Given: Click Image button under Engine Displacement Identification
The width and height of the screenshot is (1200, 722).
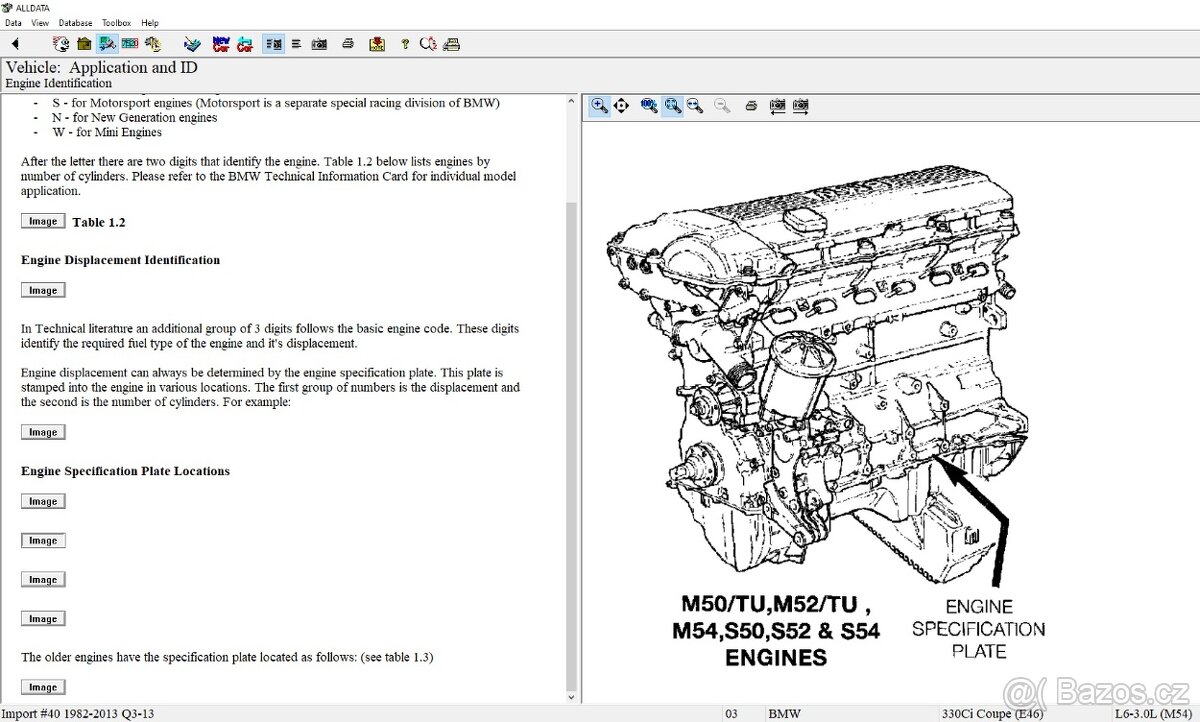Looking at the screenshot, I should (x=43, y=290).
